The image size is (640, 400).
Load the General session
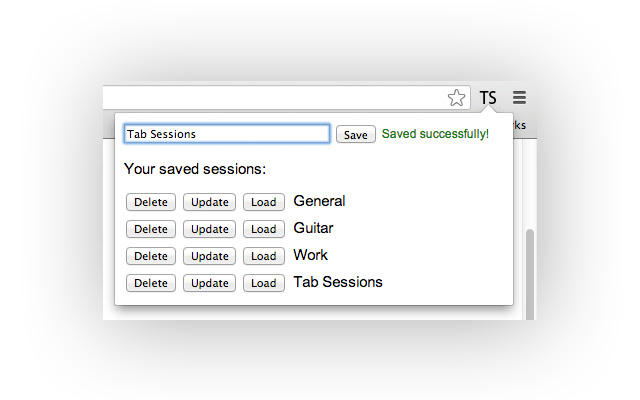[x=264, y=202]
